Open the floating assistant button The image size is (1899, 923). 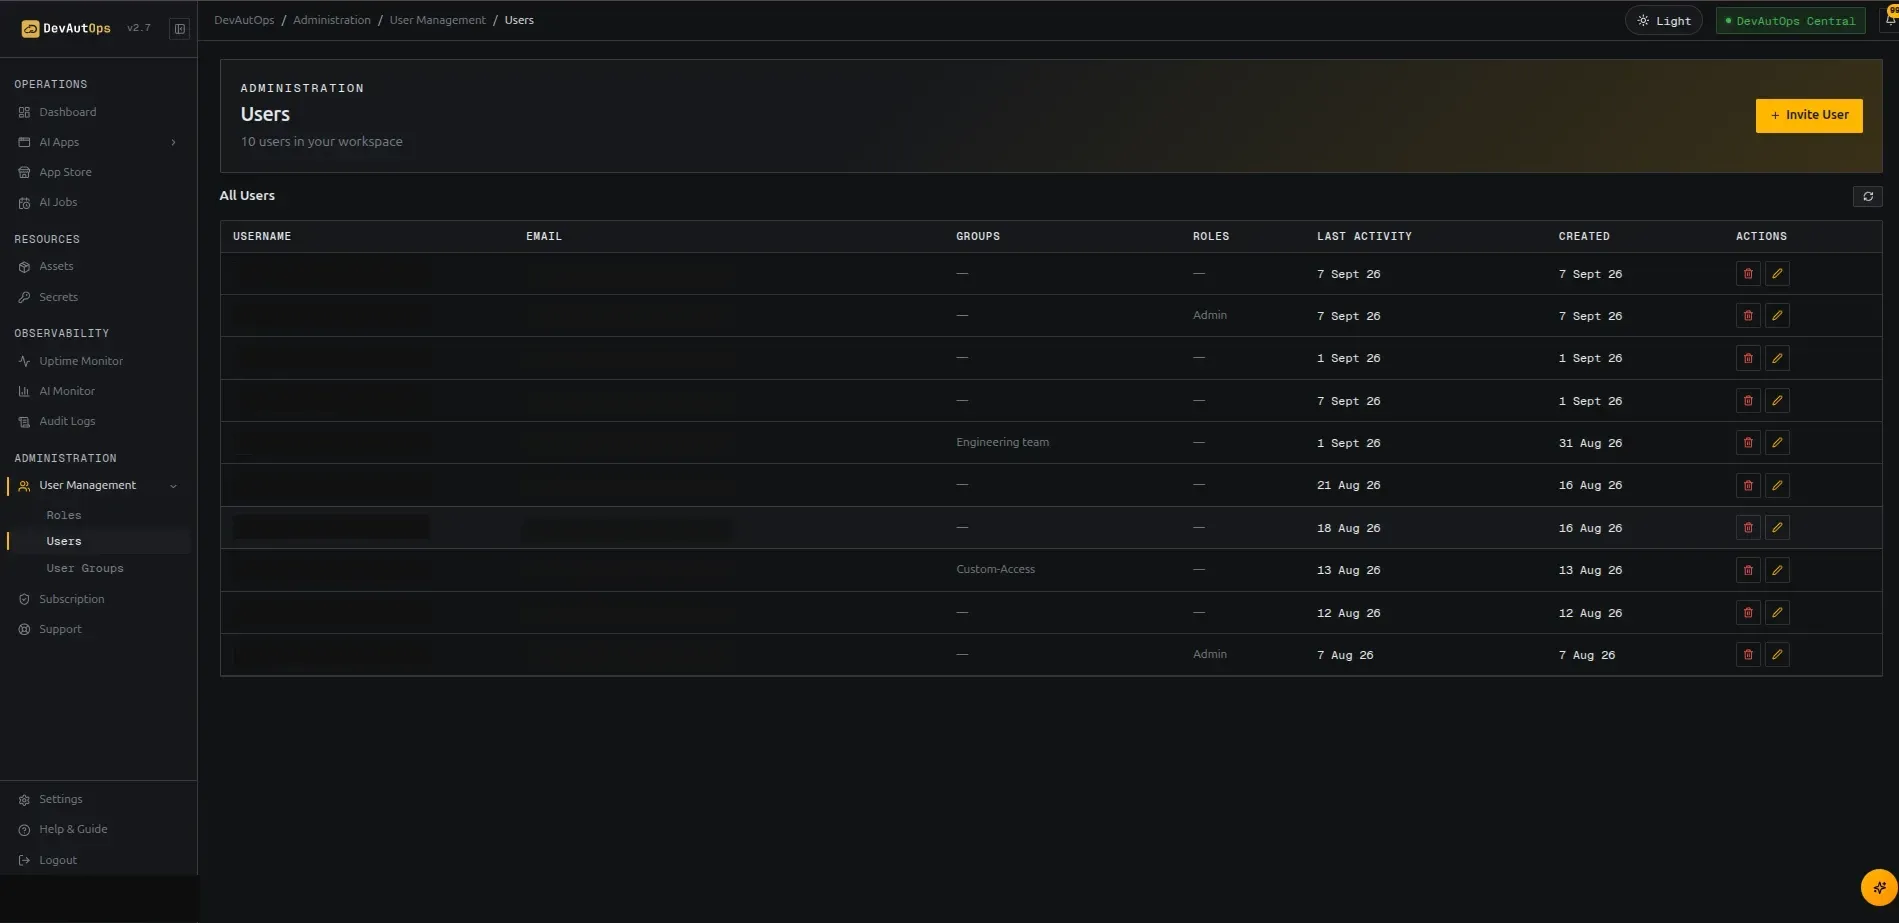click(1879, 887)
